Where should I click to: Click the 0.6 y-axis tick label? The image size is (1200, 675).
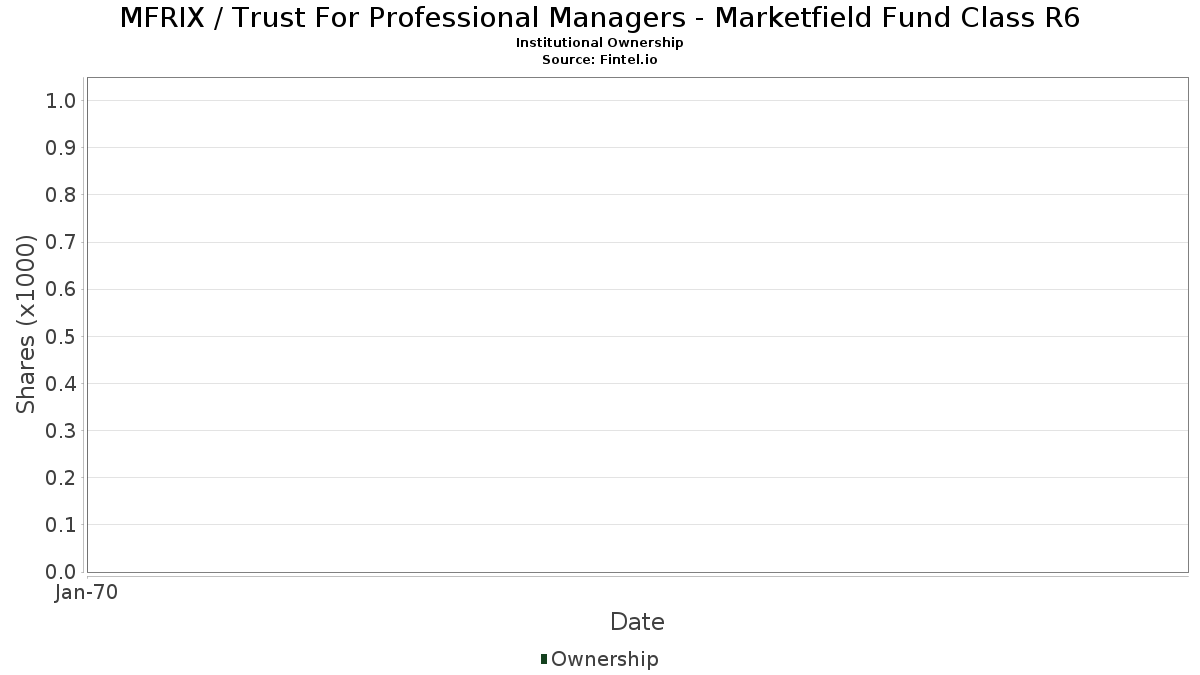point(61,289)
